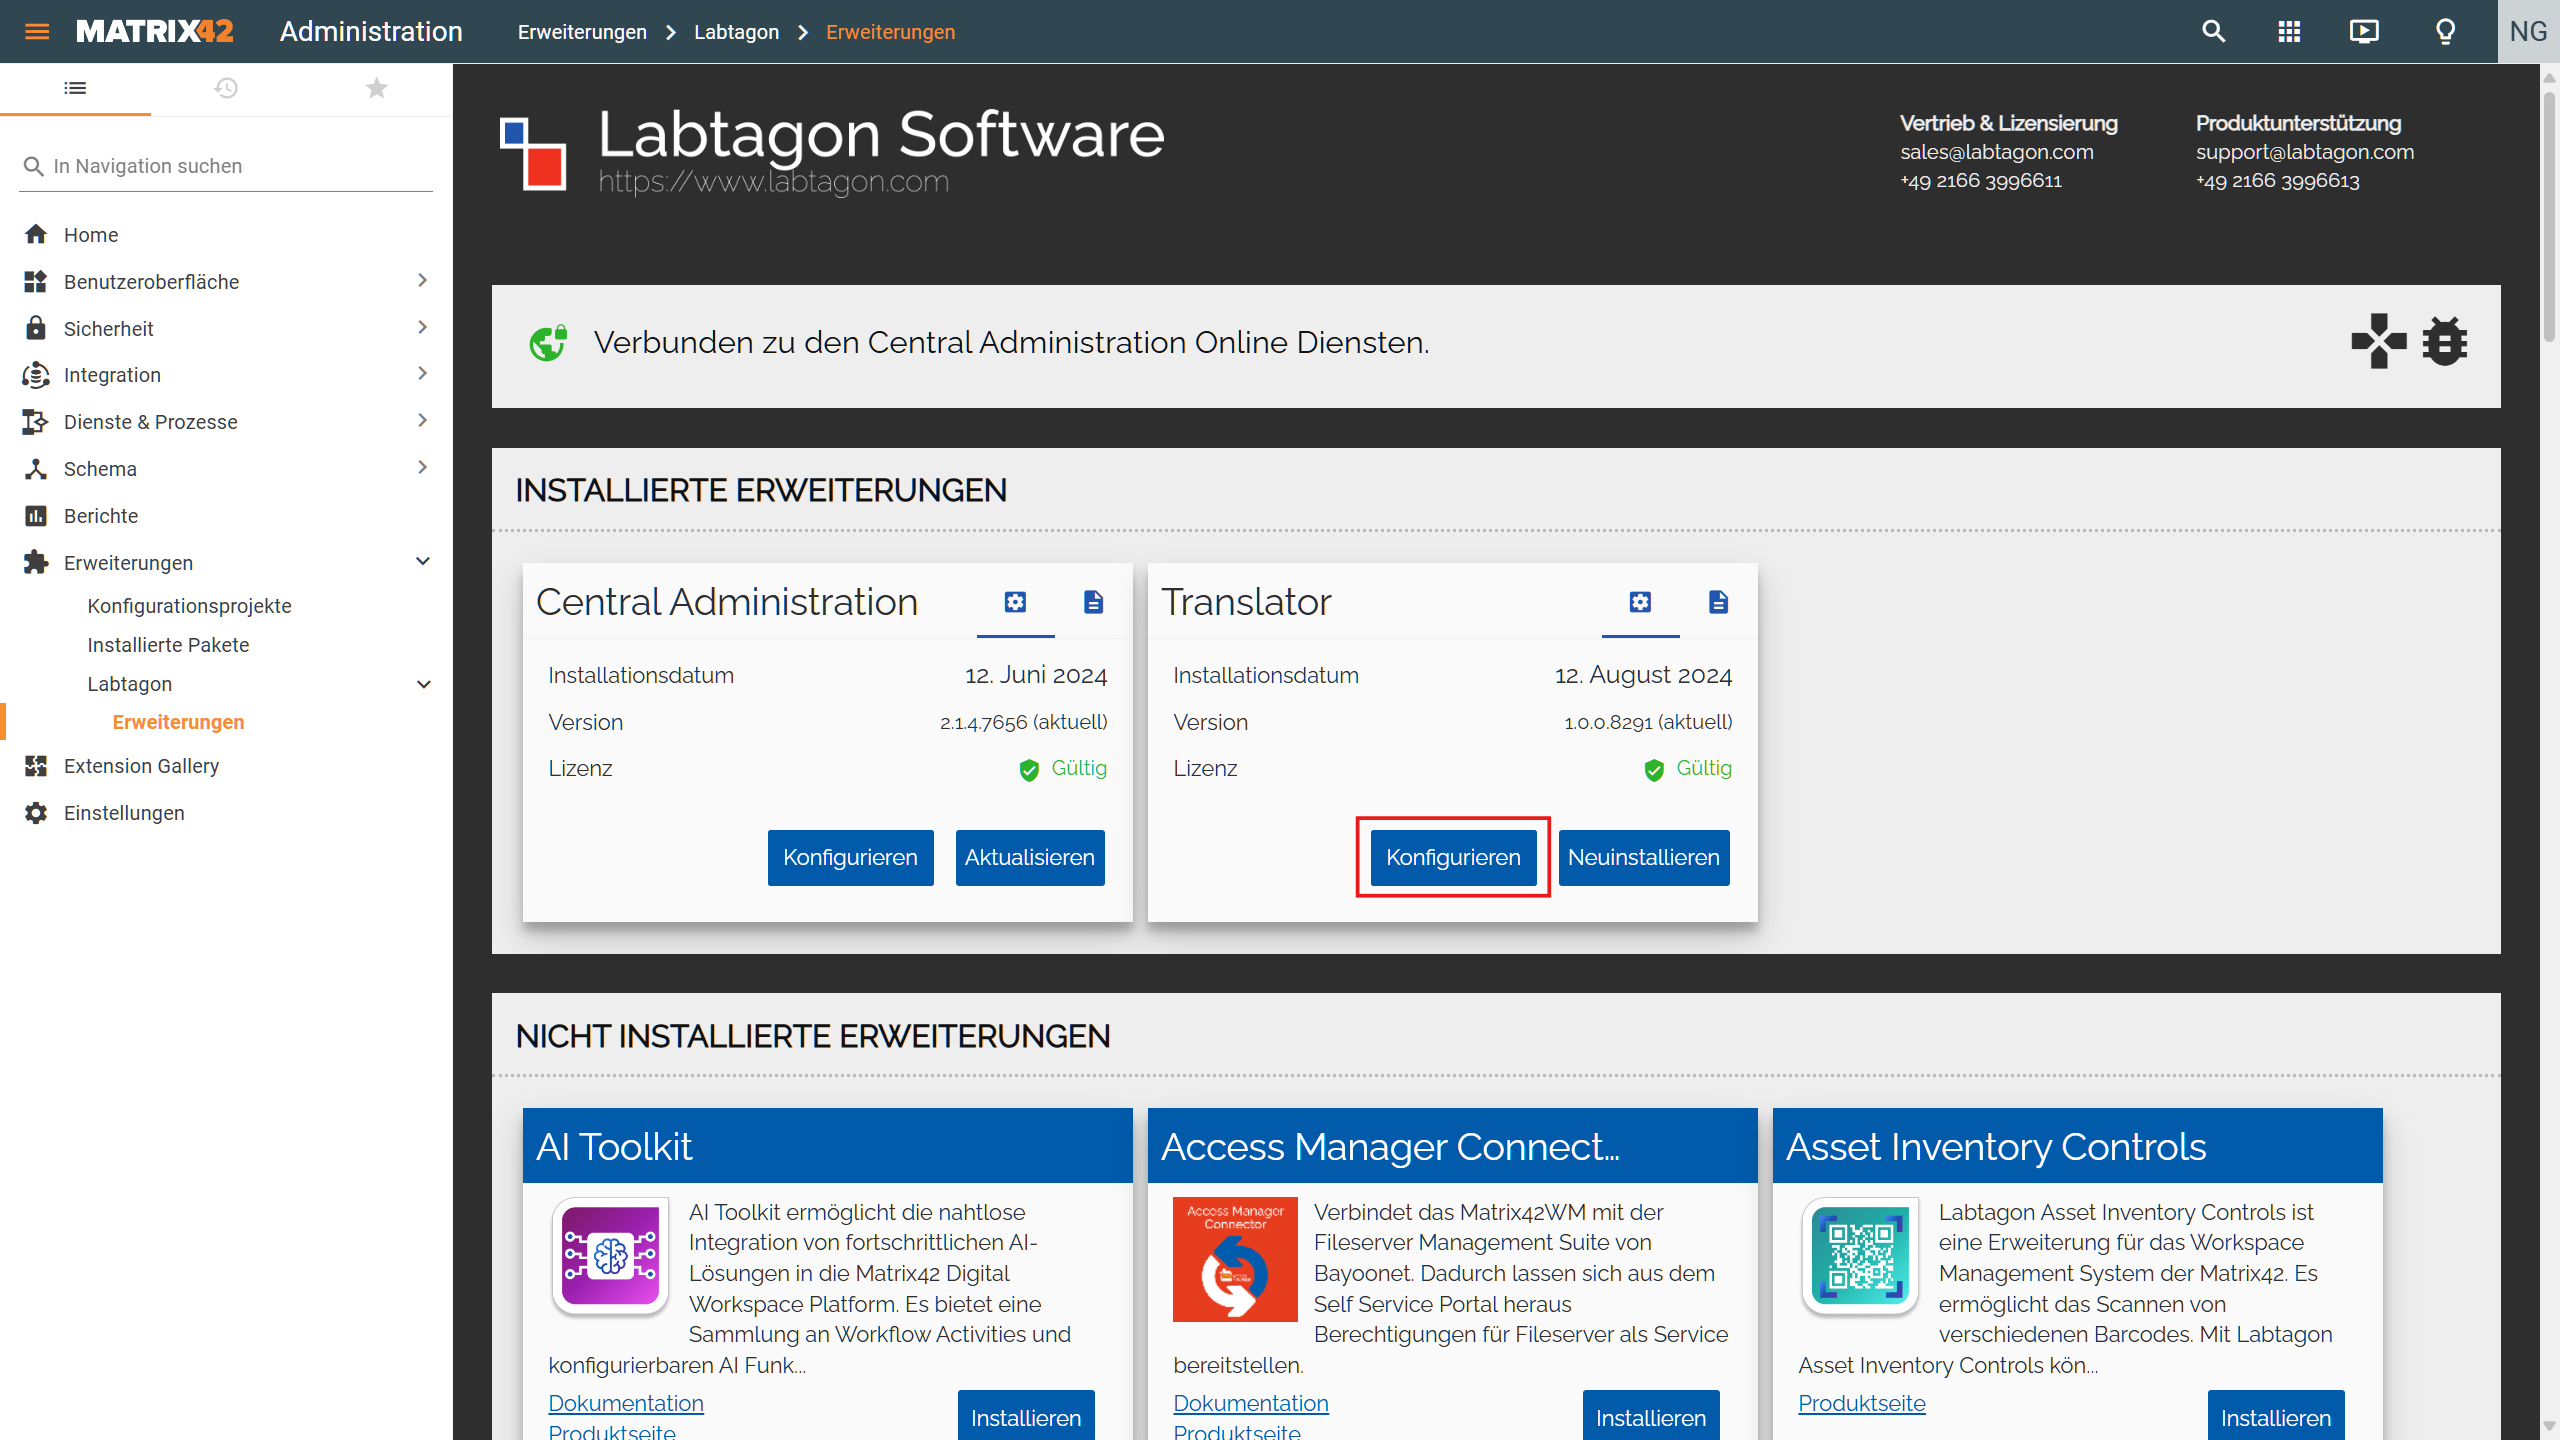Expand the Sicherheit chevron
Screen dimensions: 2560x1440
[422, 328]
